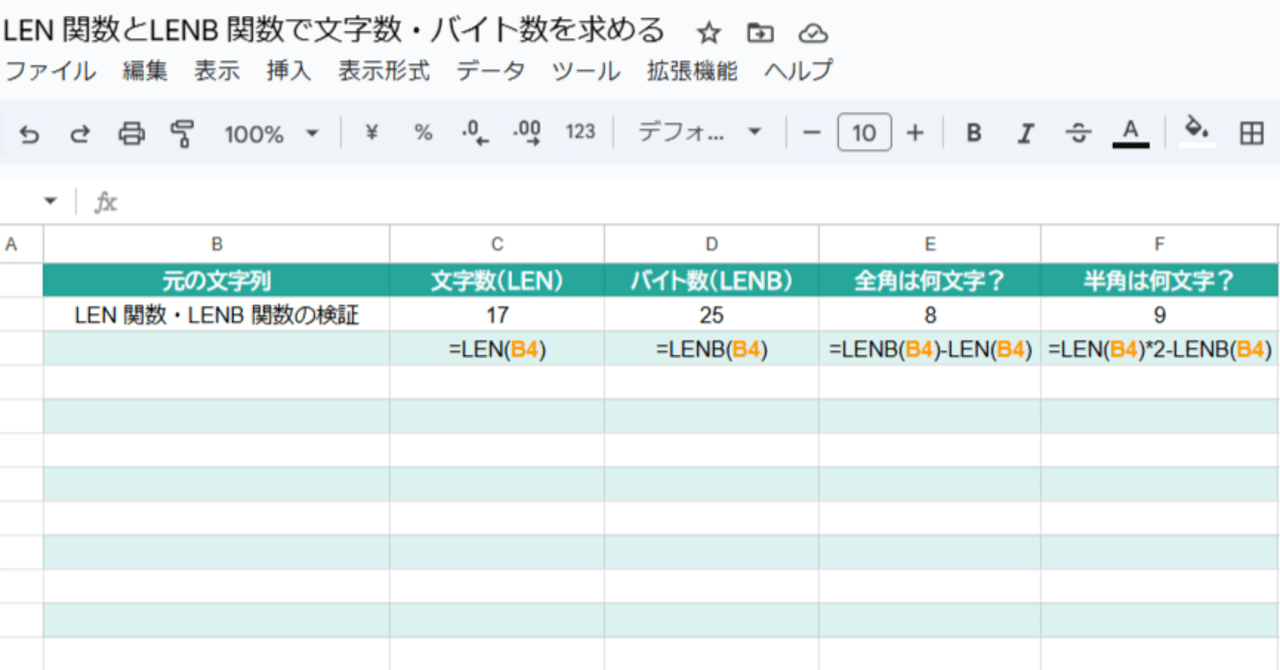Toggle Bold formatting

pos(973,132)
